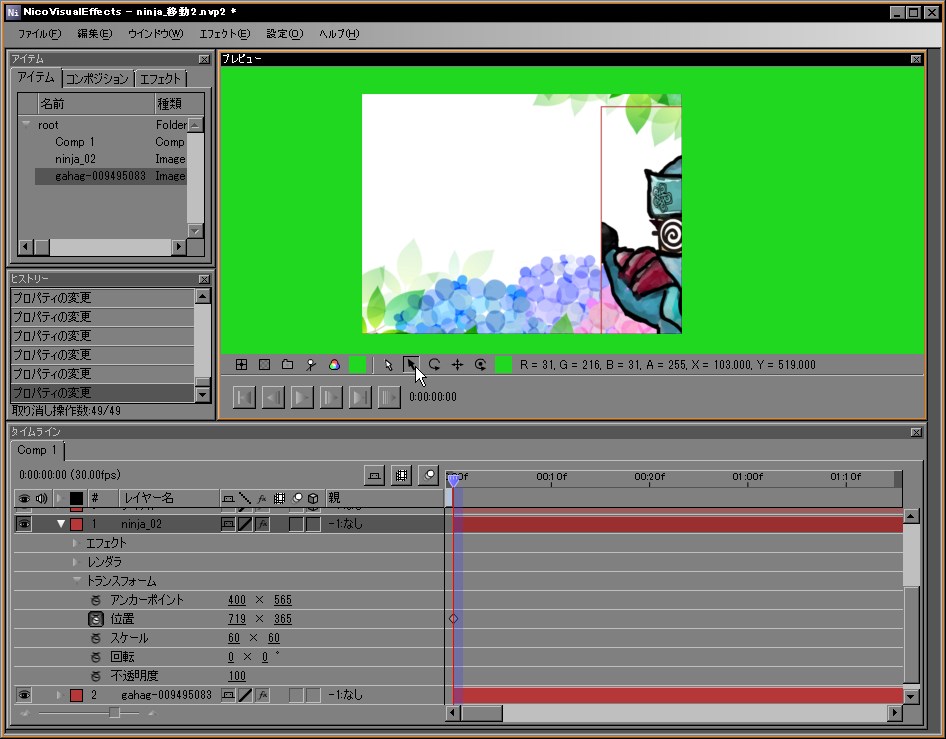The height and width of the screenshot is (739, 946).
Task: Toggle the grid display icon in preview toolbar
Action: point(241,364)
